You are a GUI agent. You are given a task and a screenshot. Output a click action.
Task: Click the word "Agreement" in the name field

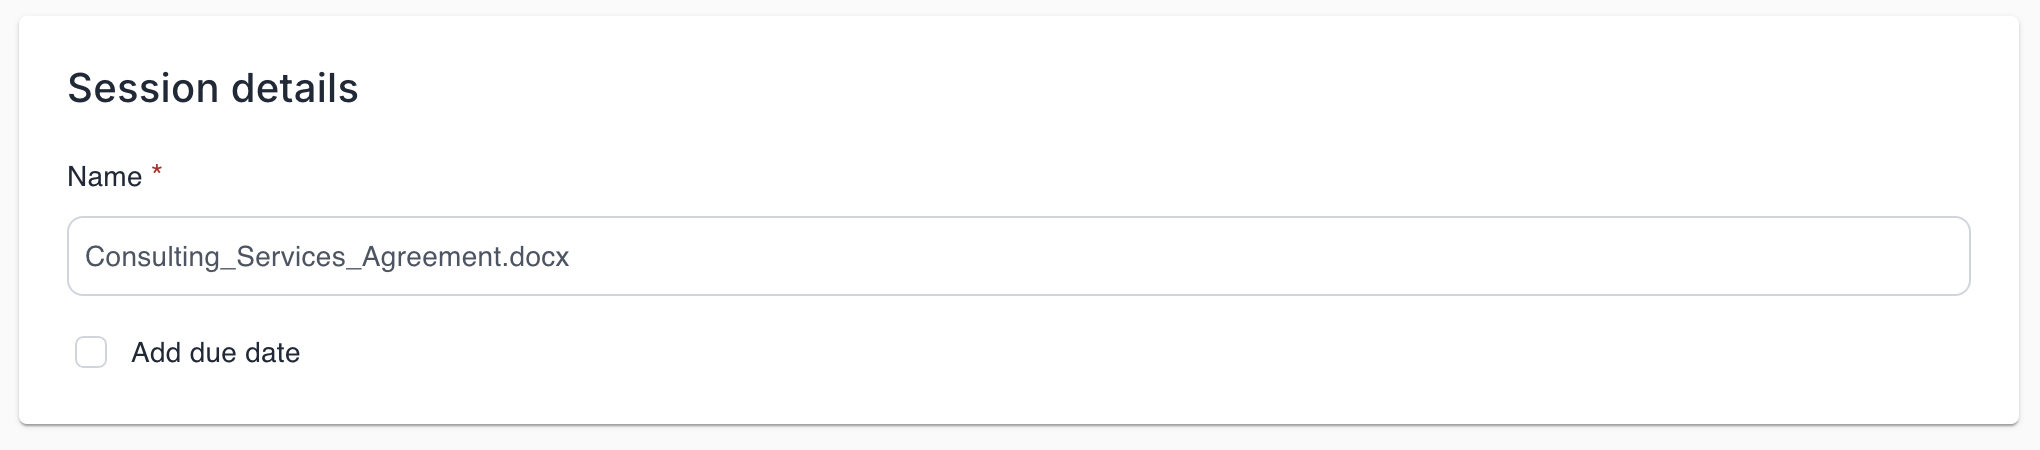click(x=431, y=257)
